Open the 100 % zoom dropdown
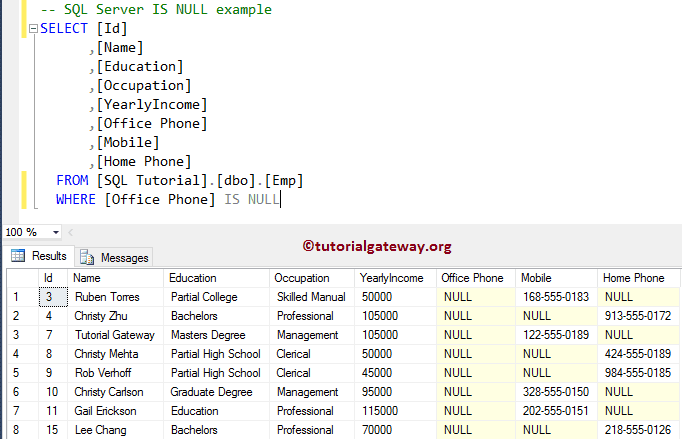 pos(54,232)
